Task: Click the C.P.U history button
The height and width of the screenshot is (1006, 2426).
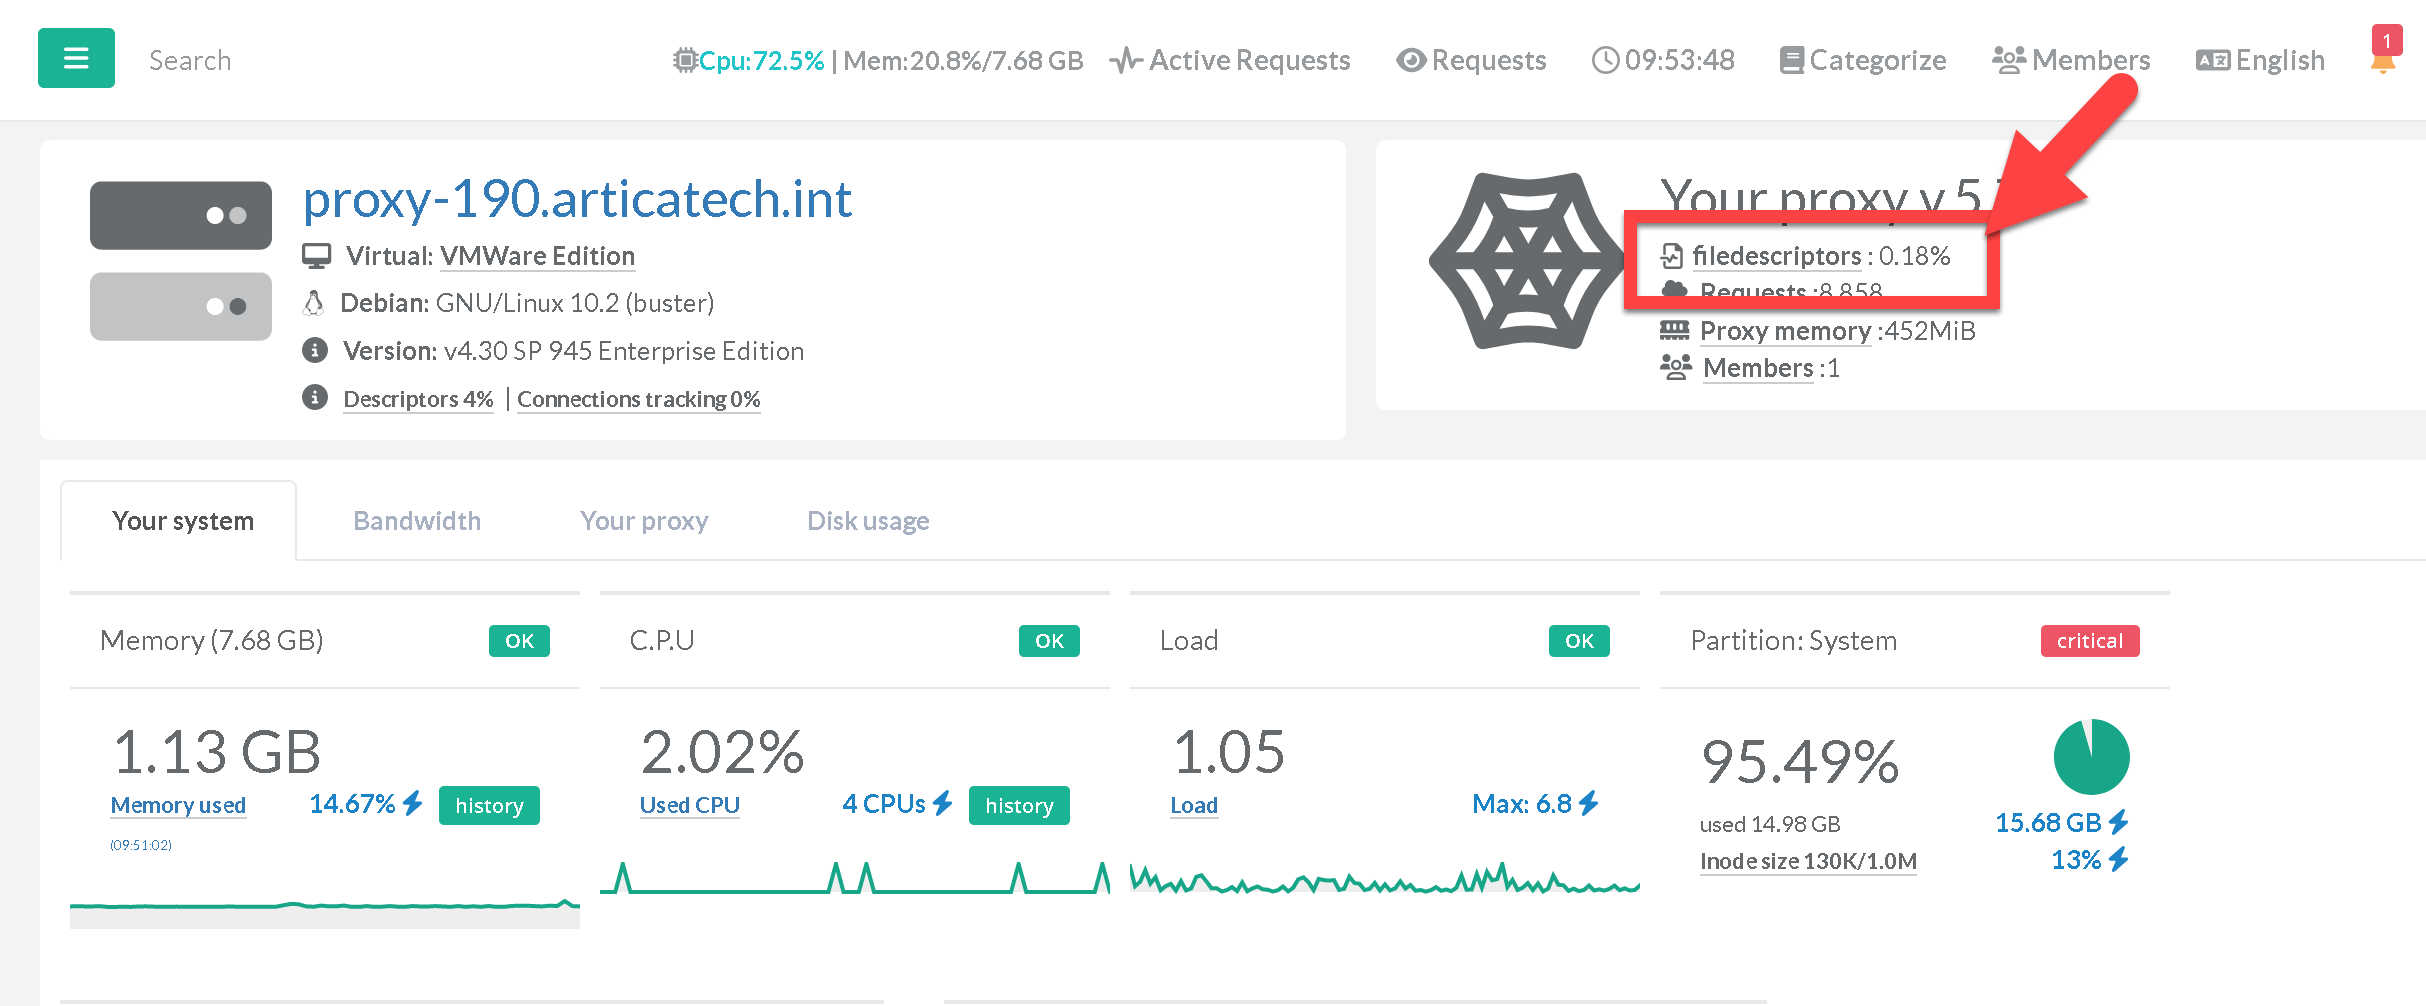Action: coord(1019,806)
